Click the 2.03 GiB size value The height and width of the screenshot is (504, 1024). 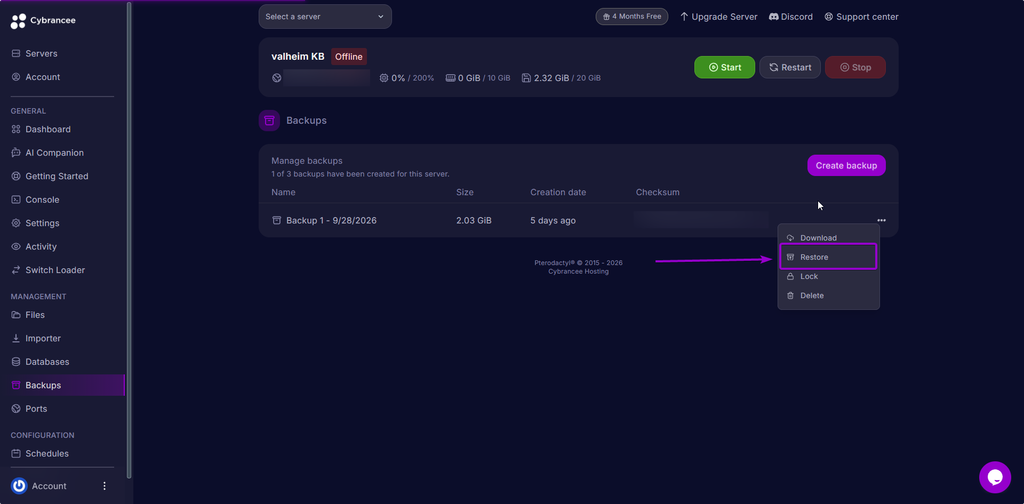(x=474, y=221)
